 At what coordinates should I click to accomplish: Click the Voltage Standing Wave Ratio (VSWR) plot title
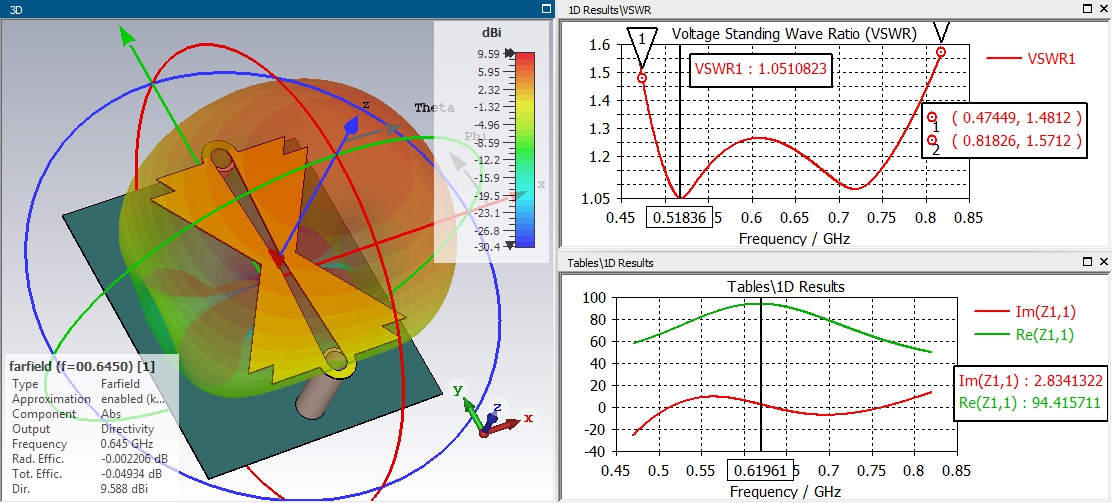click(794, 33)
